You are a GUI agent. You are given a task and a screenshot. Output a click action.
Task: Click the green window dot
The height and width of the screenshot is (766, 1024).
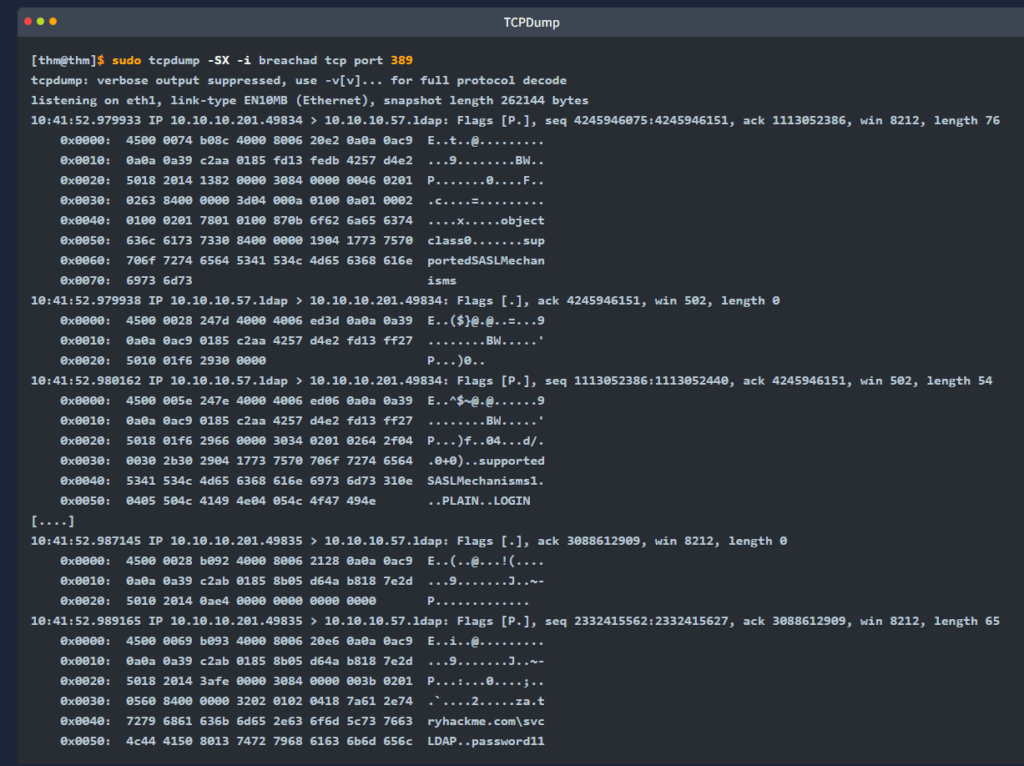coord(40,22)
